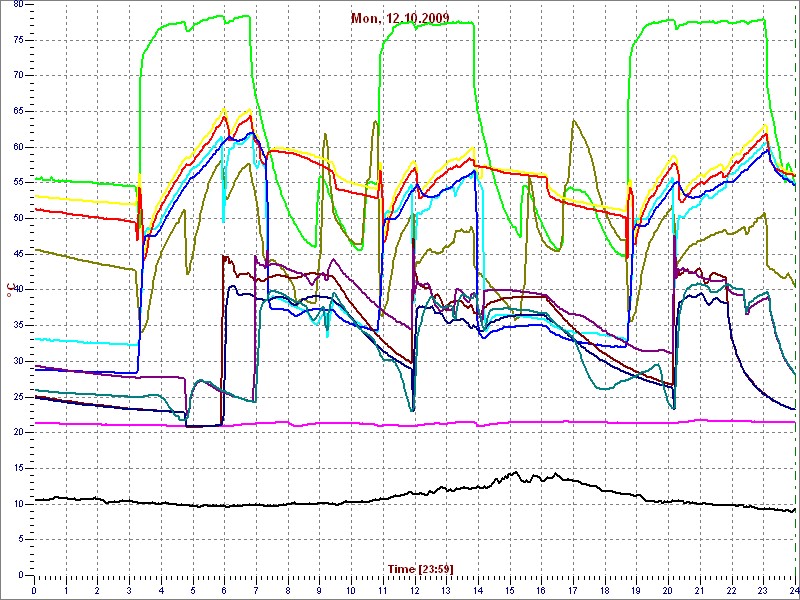Viewport: 800px width, 600px height.
Task: Select the 25 label on the temperature axis
Action: [x=18, y=397]
